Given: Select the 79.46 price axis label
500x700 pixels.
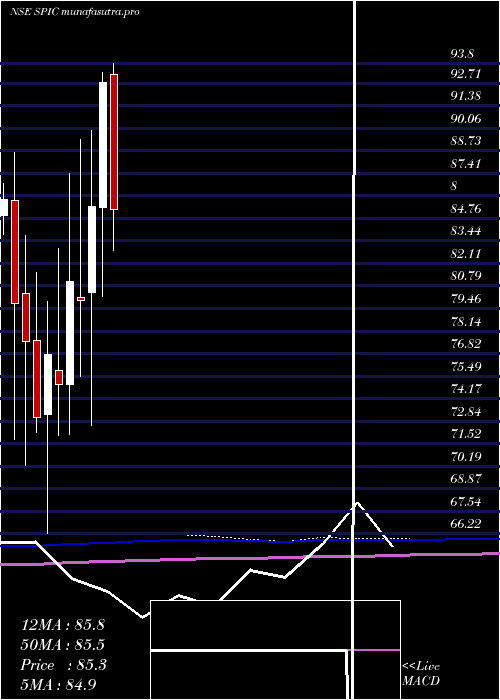Looking at the screenshot, I should 466,299.
